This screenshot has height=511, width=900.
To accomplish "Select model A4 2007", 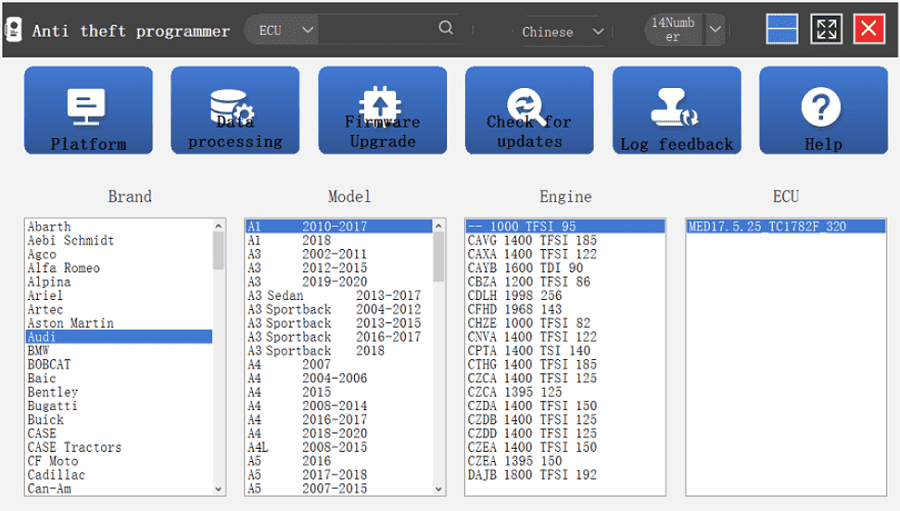I will pyautogui.click(x=339, y=365).
